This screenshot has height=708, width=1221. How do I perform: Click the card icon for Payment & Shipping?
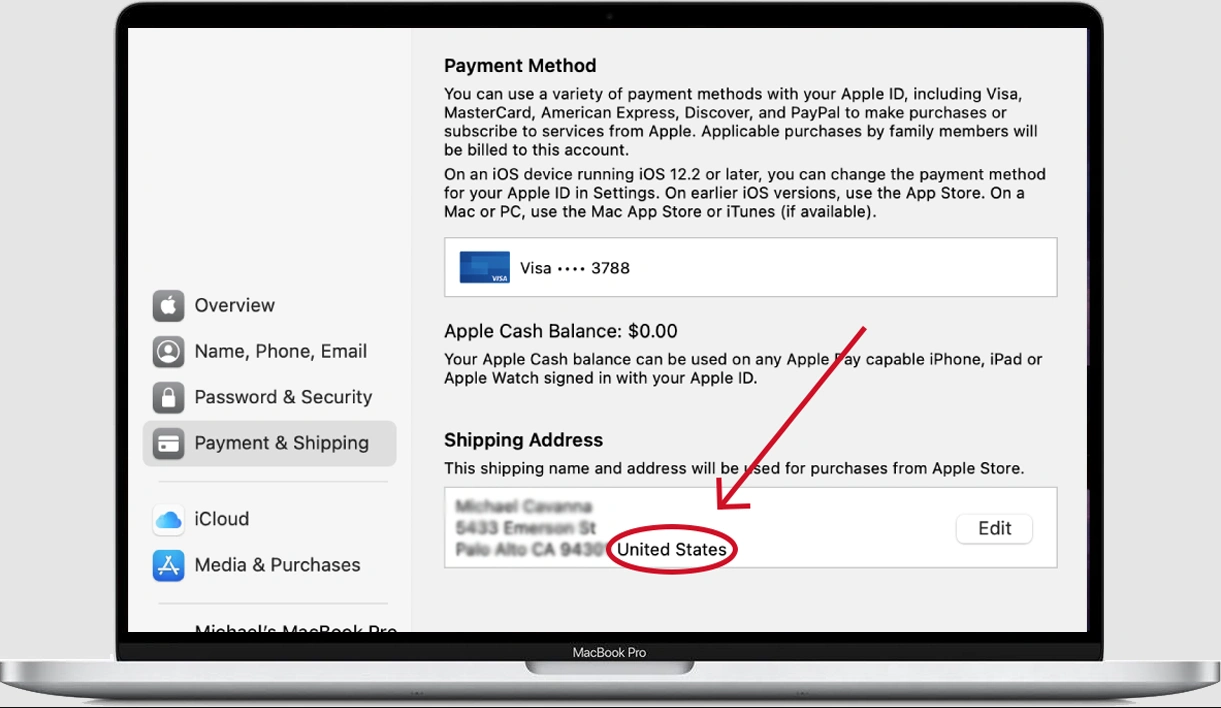click(168, 443)
